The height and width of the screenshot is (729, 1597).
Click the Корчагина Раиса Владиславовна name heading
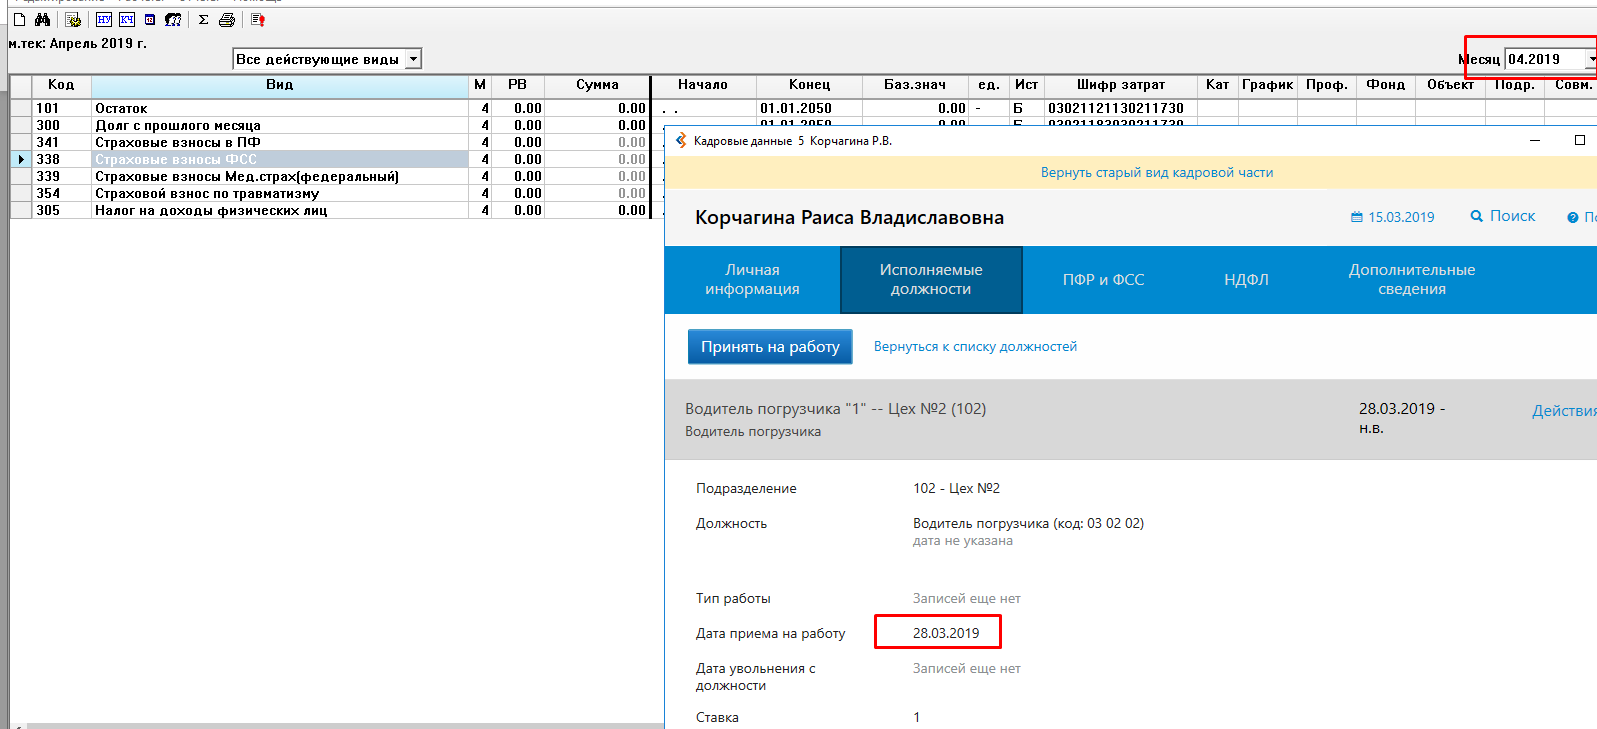pyautogui.click(x=849, y=217)
